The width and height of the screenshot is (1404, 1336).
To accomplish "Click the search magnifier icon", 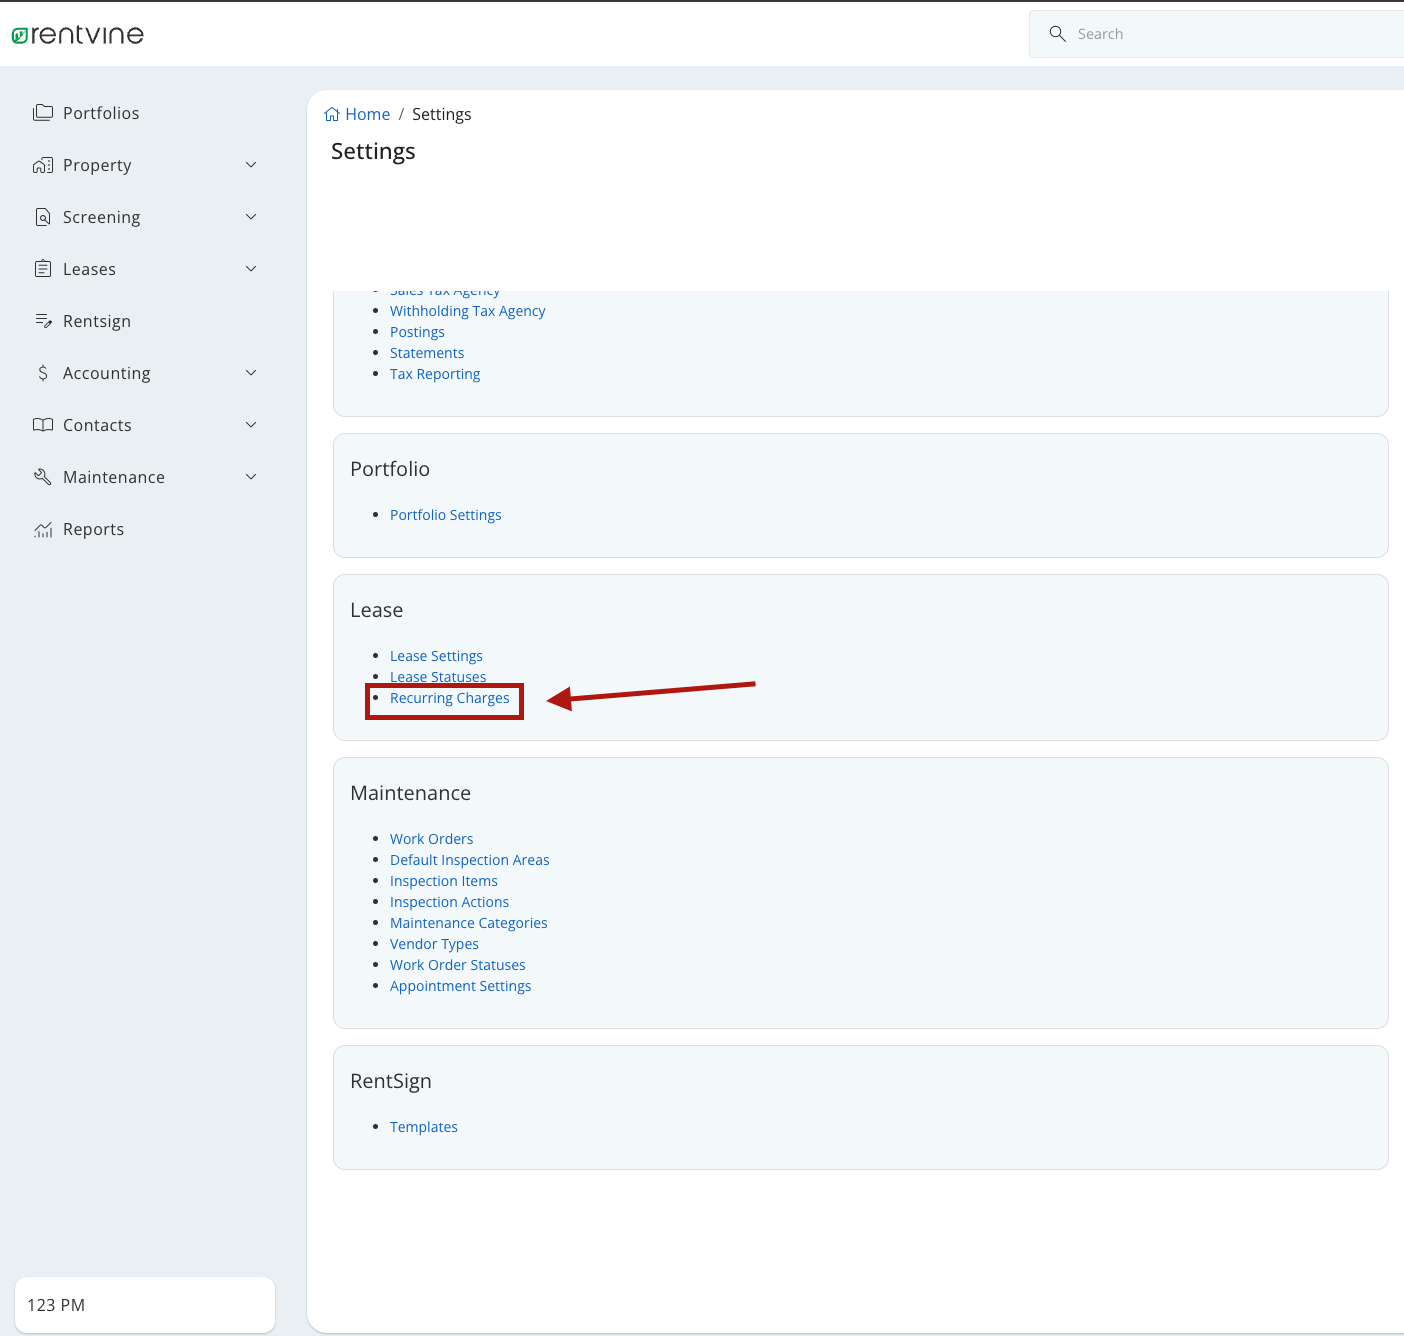I will pos(1057,33).
